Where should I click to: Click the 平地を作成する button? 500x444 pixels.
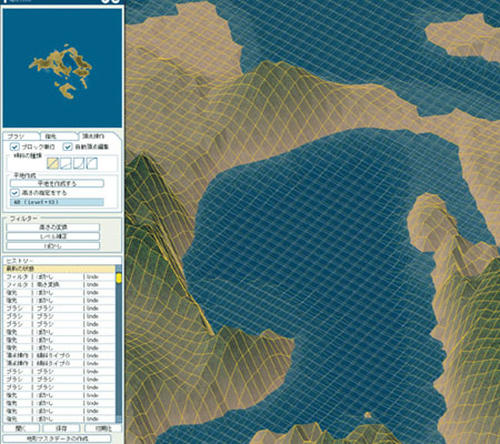57,183
